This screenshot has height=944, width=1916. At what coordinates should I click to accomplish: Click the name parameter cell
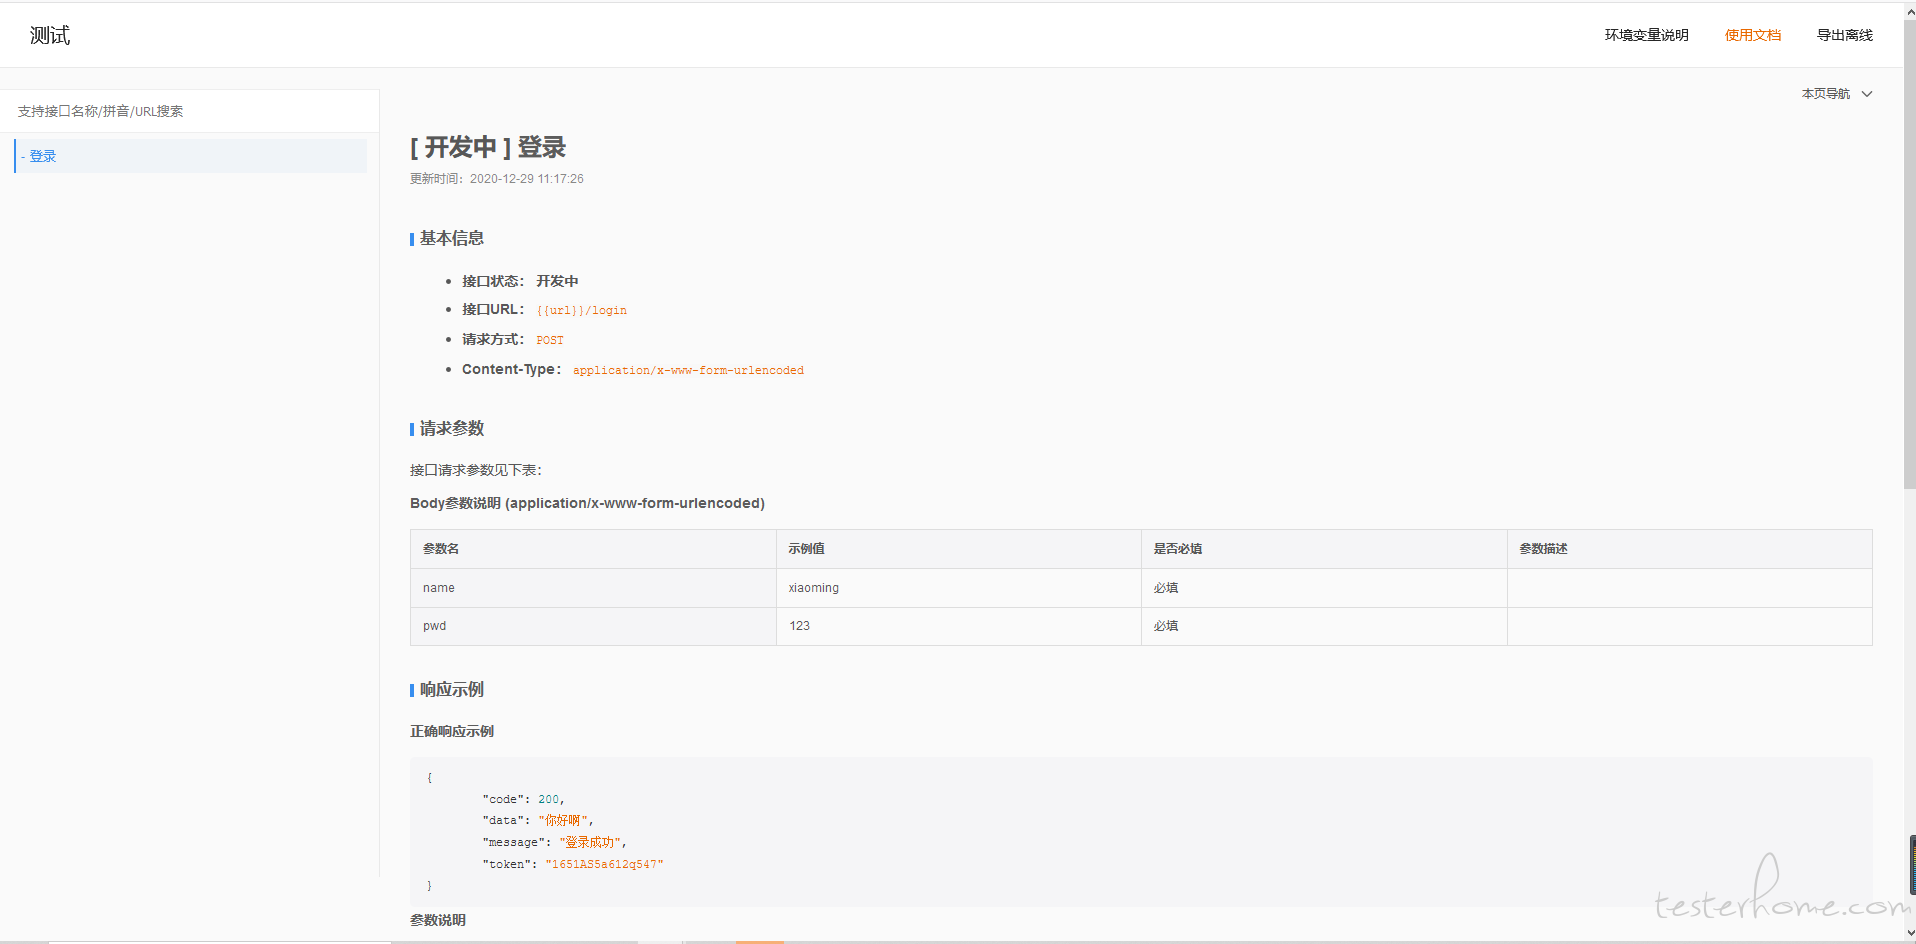pyautogui.click(x=593, y=588)
